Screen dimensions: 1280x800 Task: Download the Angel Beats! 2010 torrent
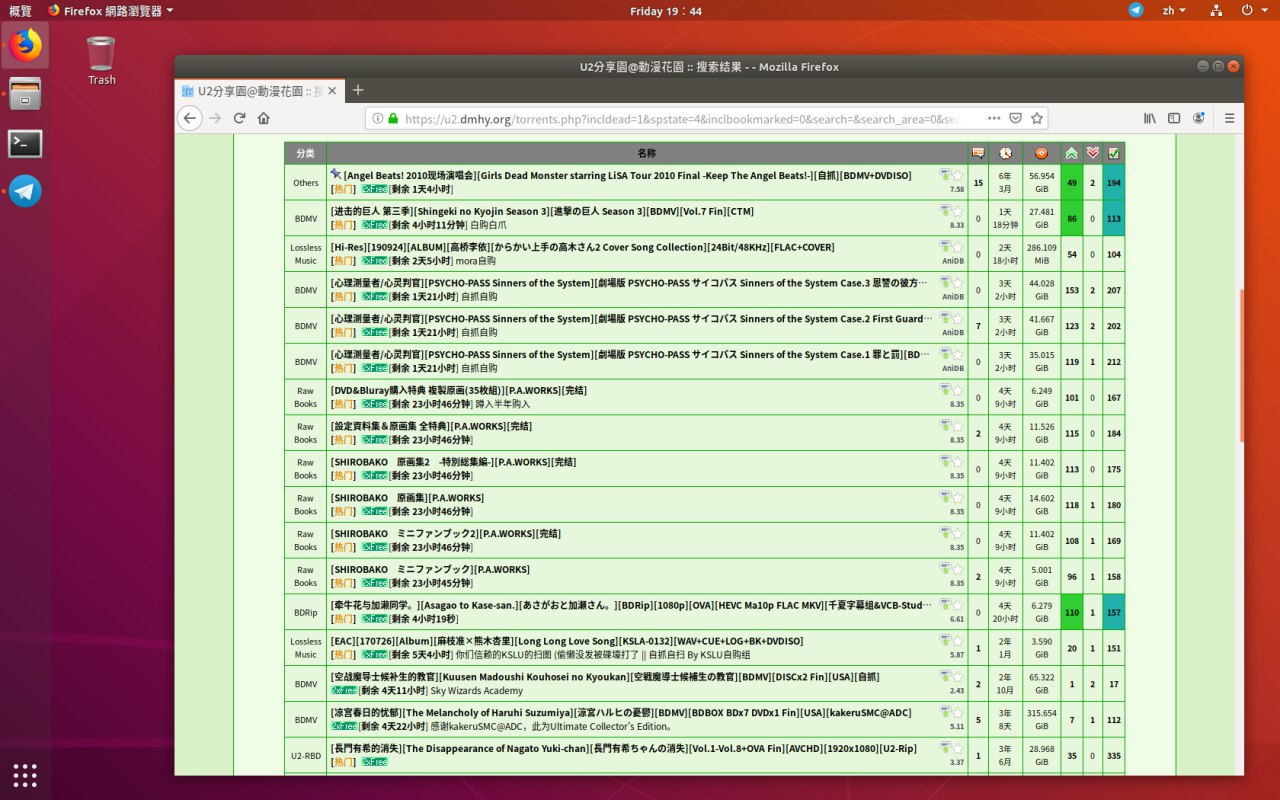click(945, 175)
